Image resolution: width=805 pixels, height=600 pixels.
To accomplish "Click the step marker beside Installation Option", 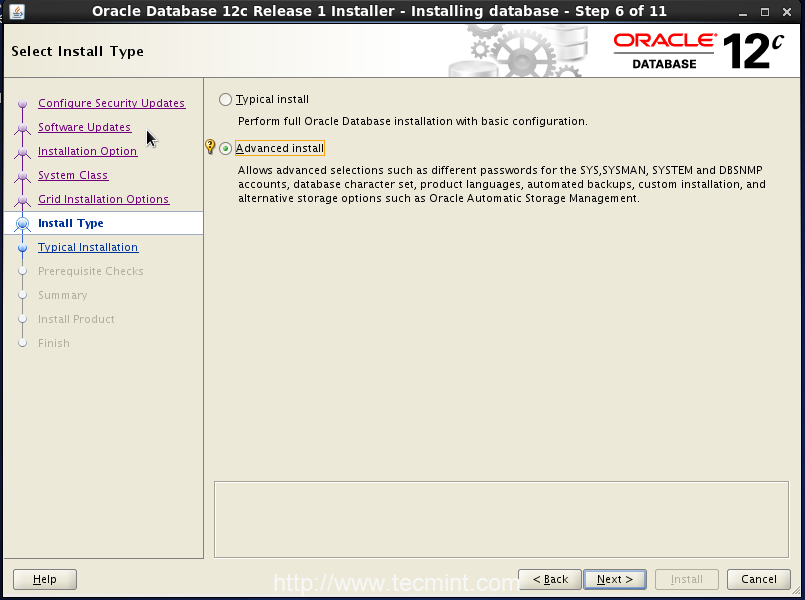I will tap(23, 152).
